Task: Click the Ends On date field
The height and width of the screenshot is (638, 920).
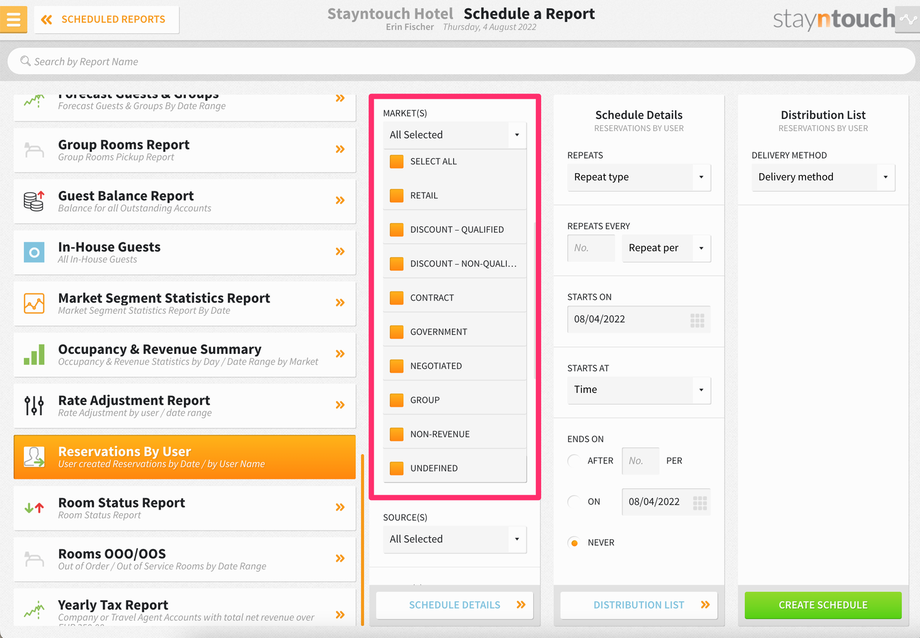Action: [x=666, y=502]
